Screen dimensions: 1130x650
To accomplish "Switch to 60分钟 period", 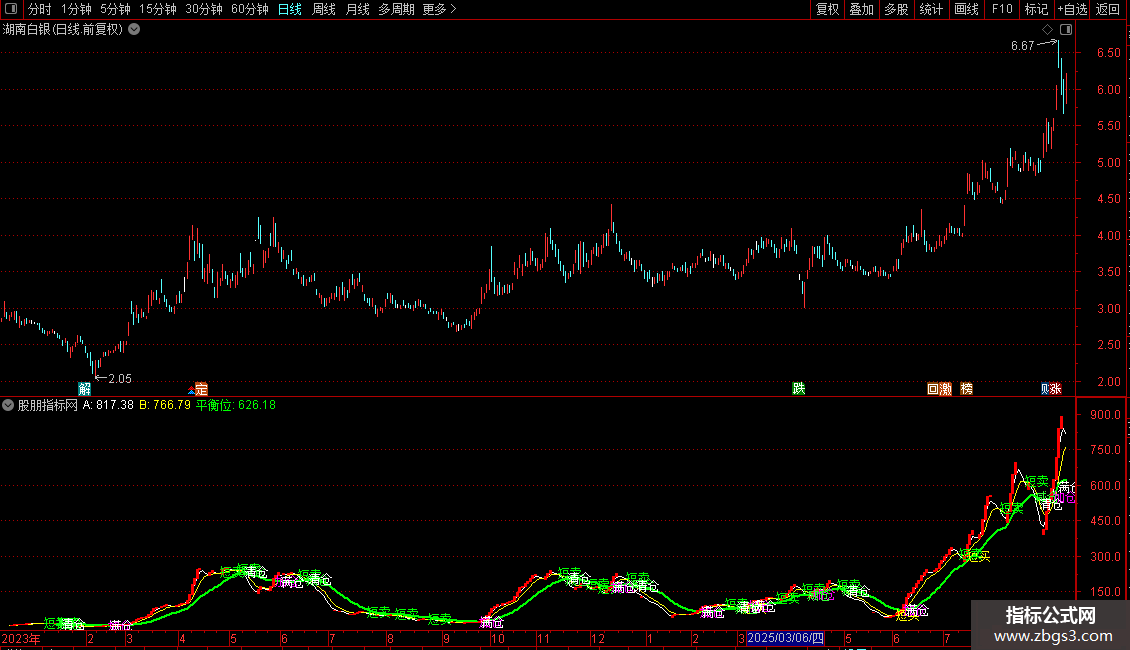I will point(250,9).
